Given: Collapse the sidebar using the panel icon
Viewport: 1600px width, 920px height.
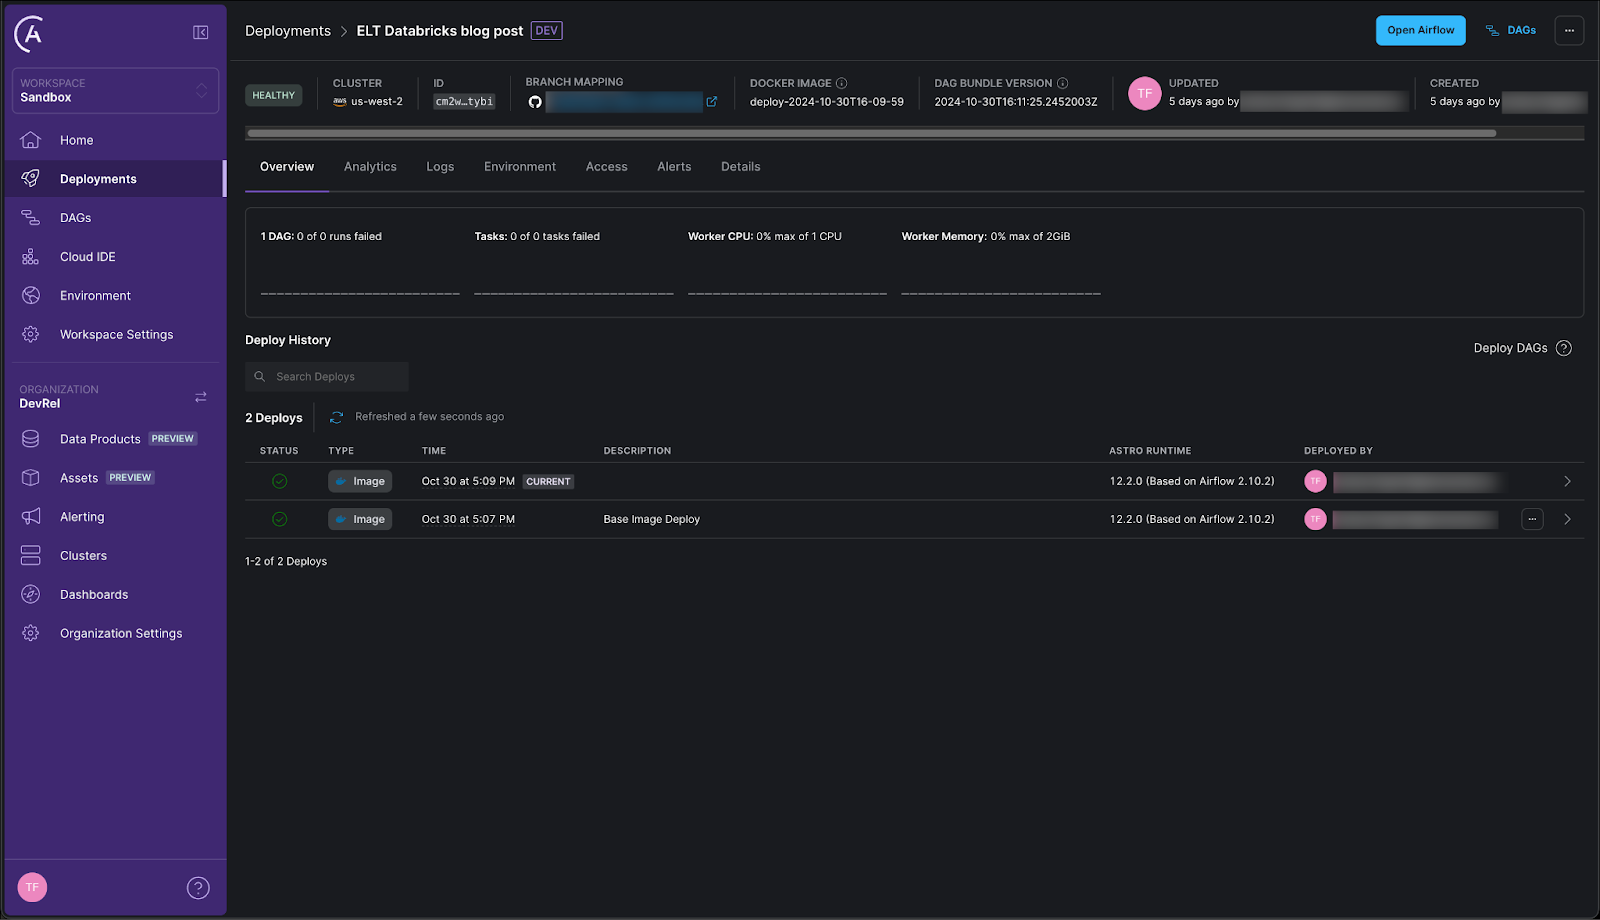Looking at the screenshot, I should click(x=200, y=33).
